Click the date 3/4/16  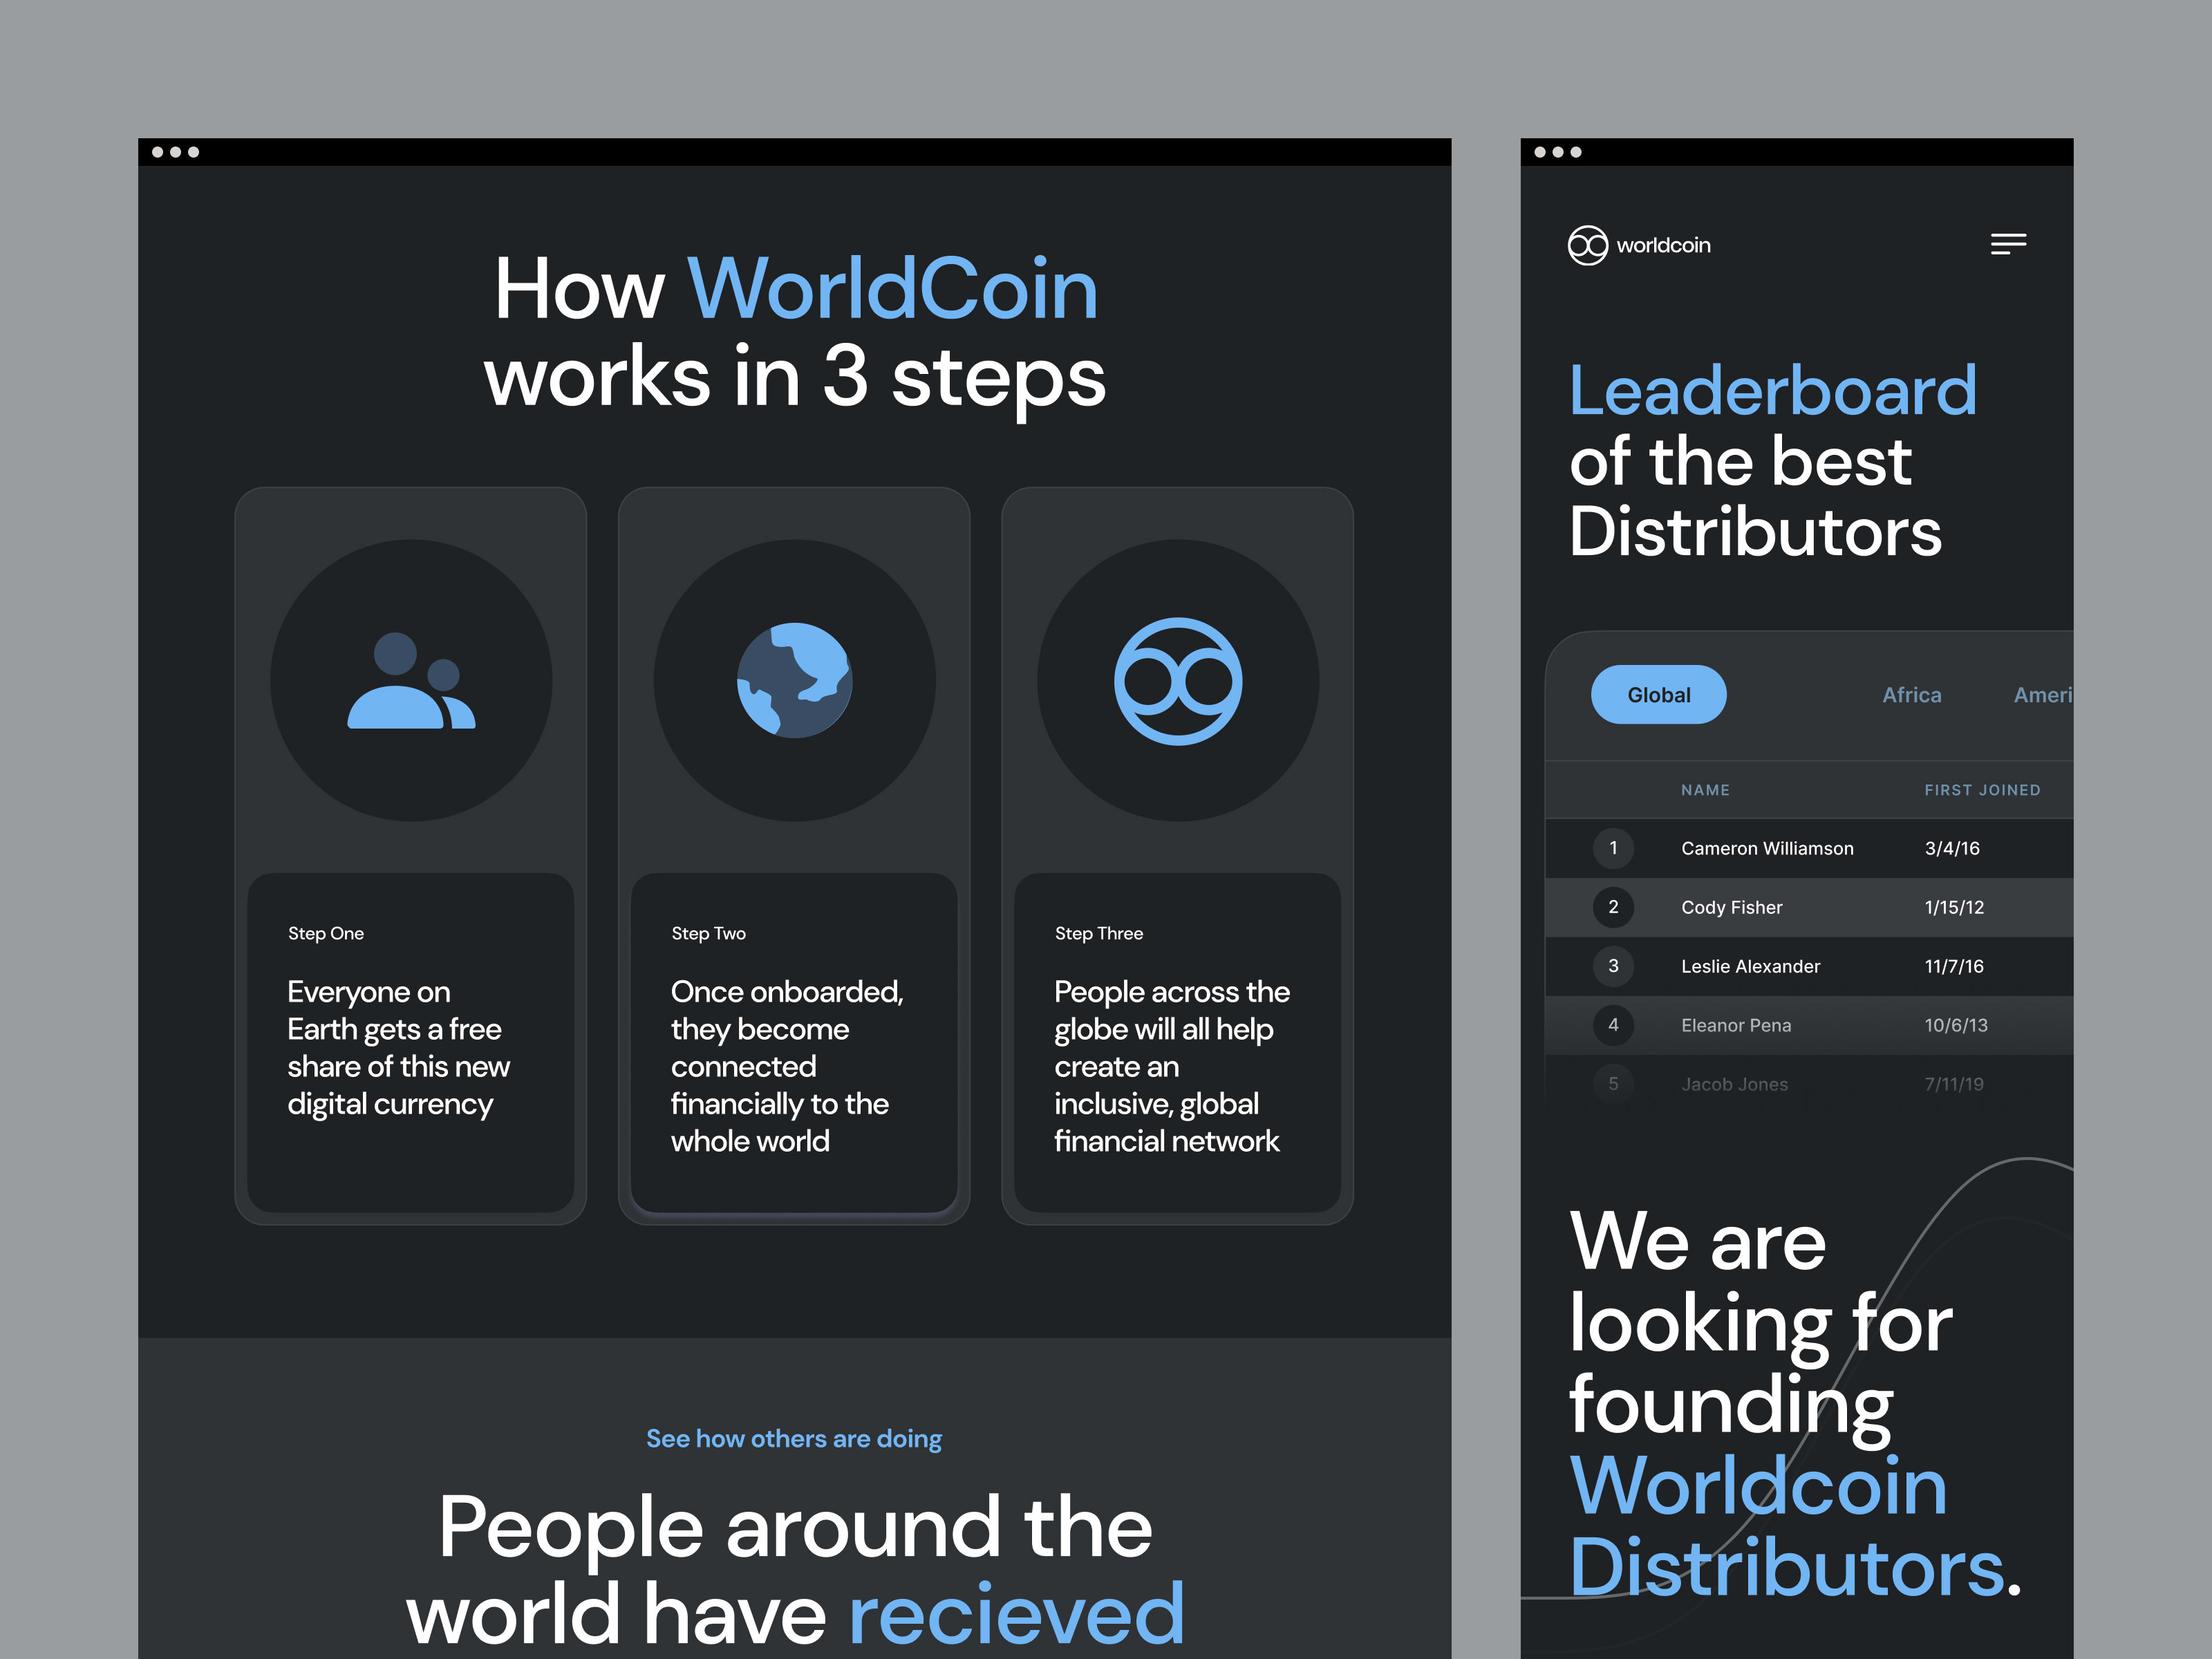pyautogui.click(x=1951, y=848)
